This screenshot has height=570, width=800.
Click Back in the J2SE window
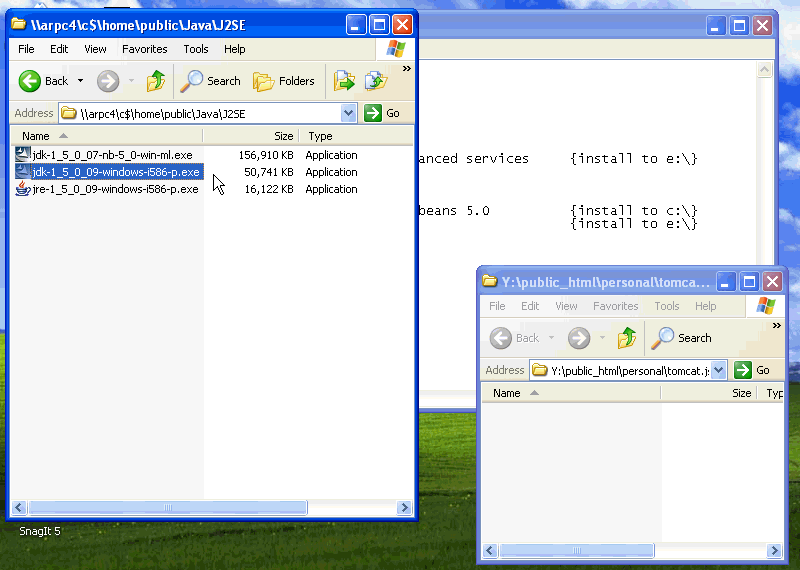coord(44,81)
